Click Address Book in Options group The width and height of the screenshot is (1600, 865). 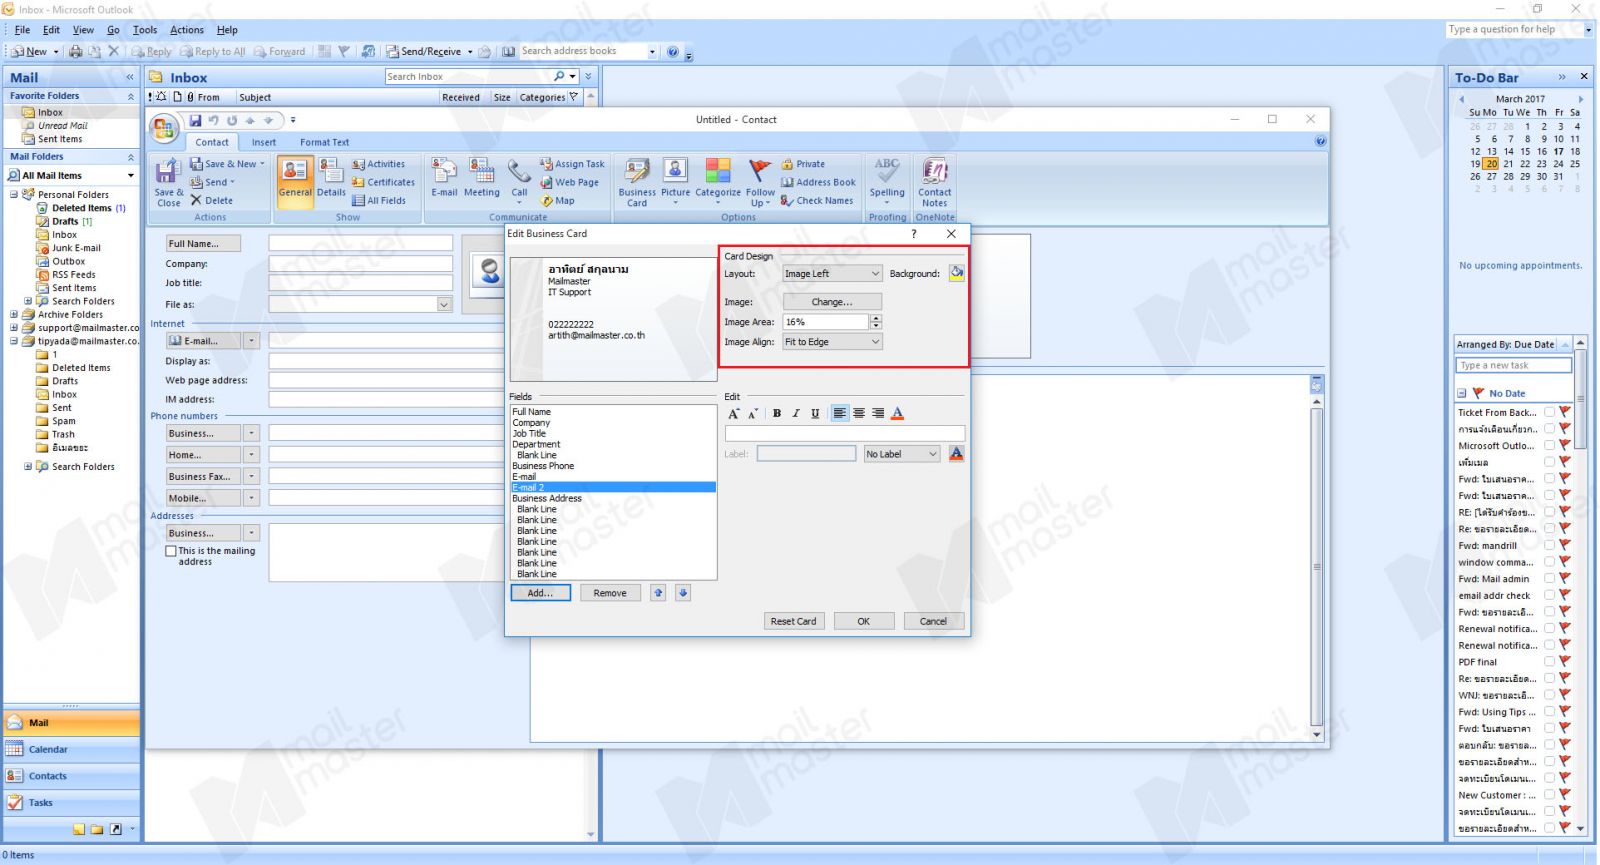click(x=818, y=182)
